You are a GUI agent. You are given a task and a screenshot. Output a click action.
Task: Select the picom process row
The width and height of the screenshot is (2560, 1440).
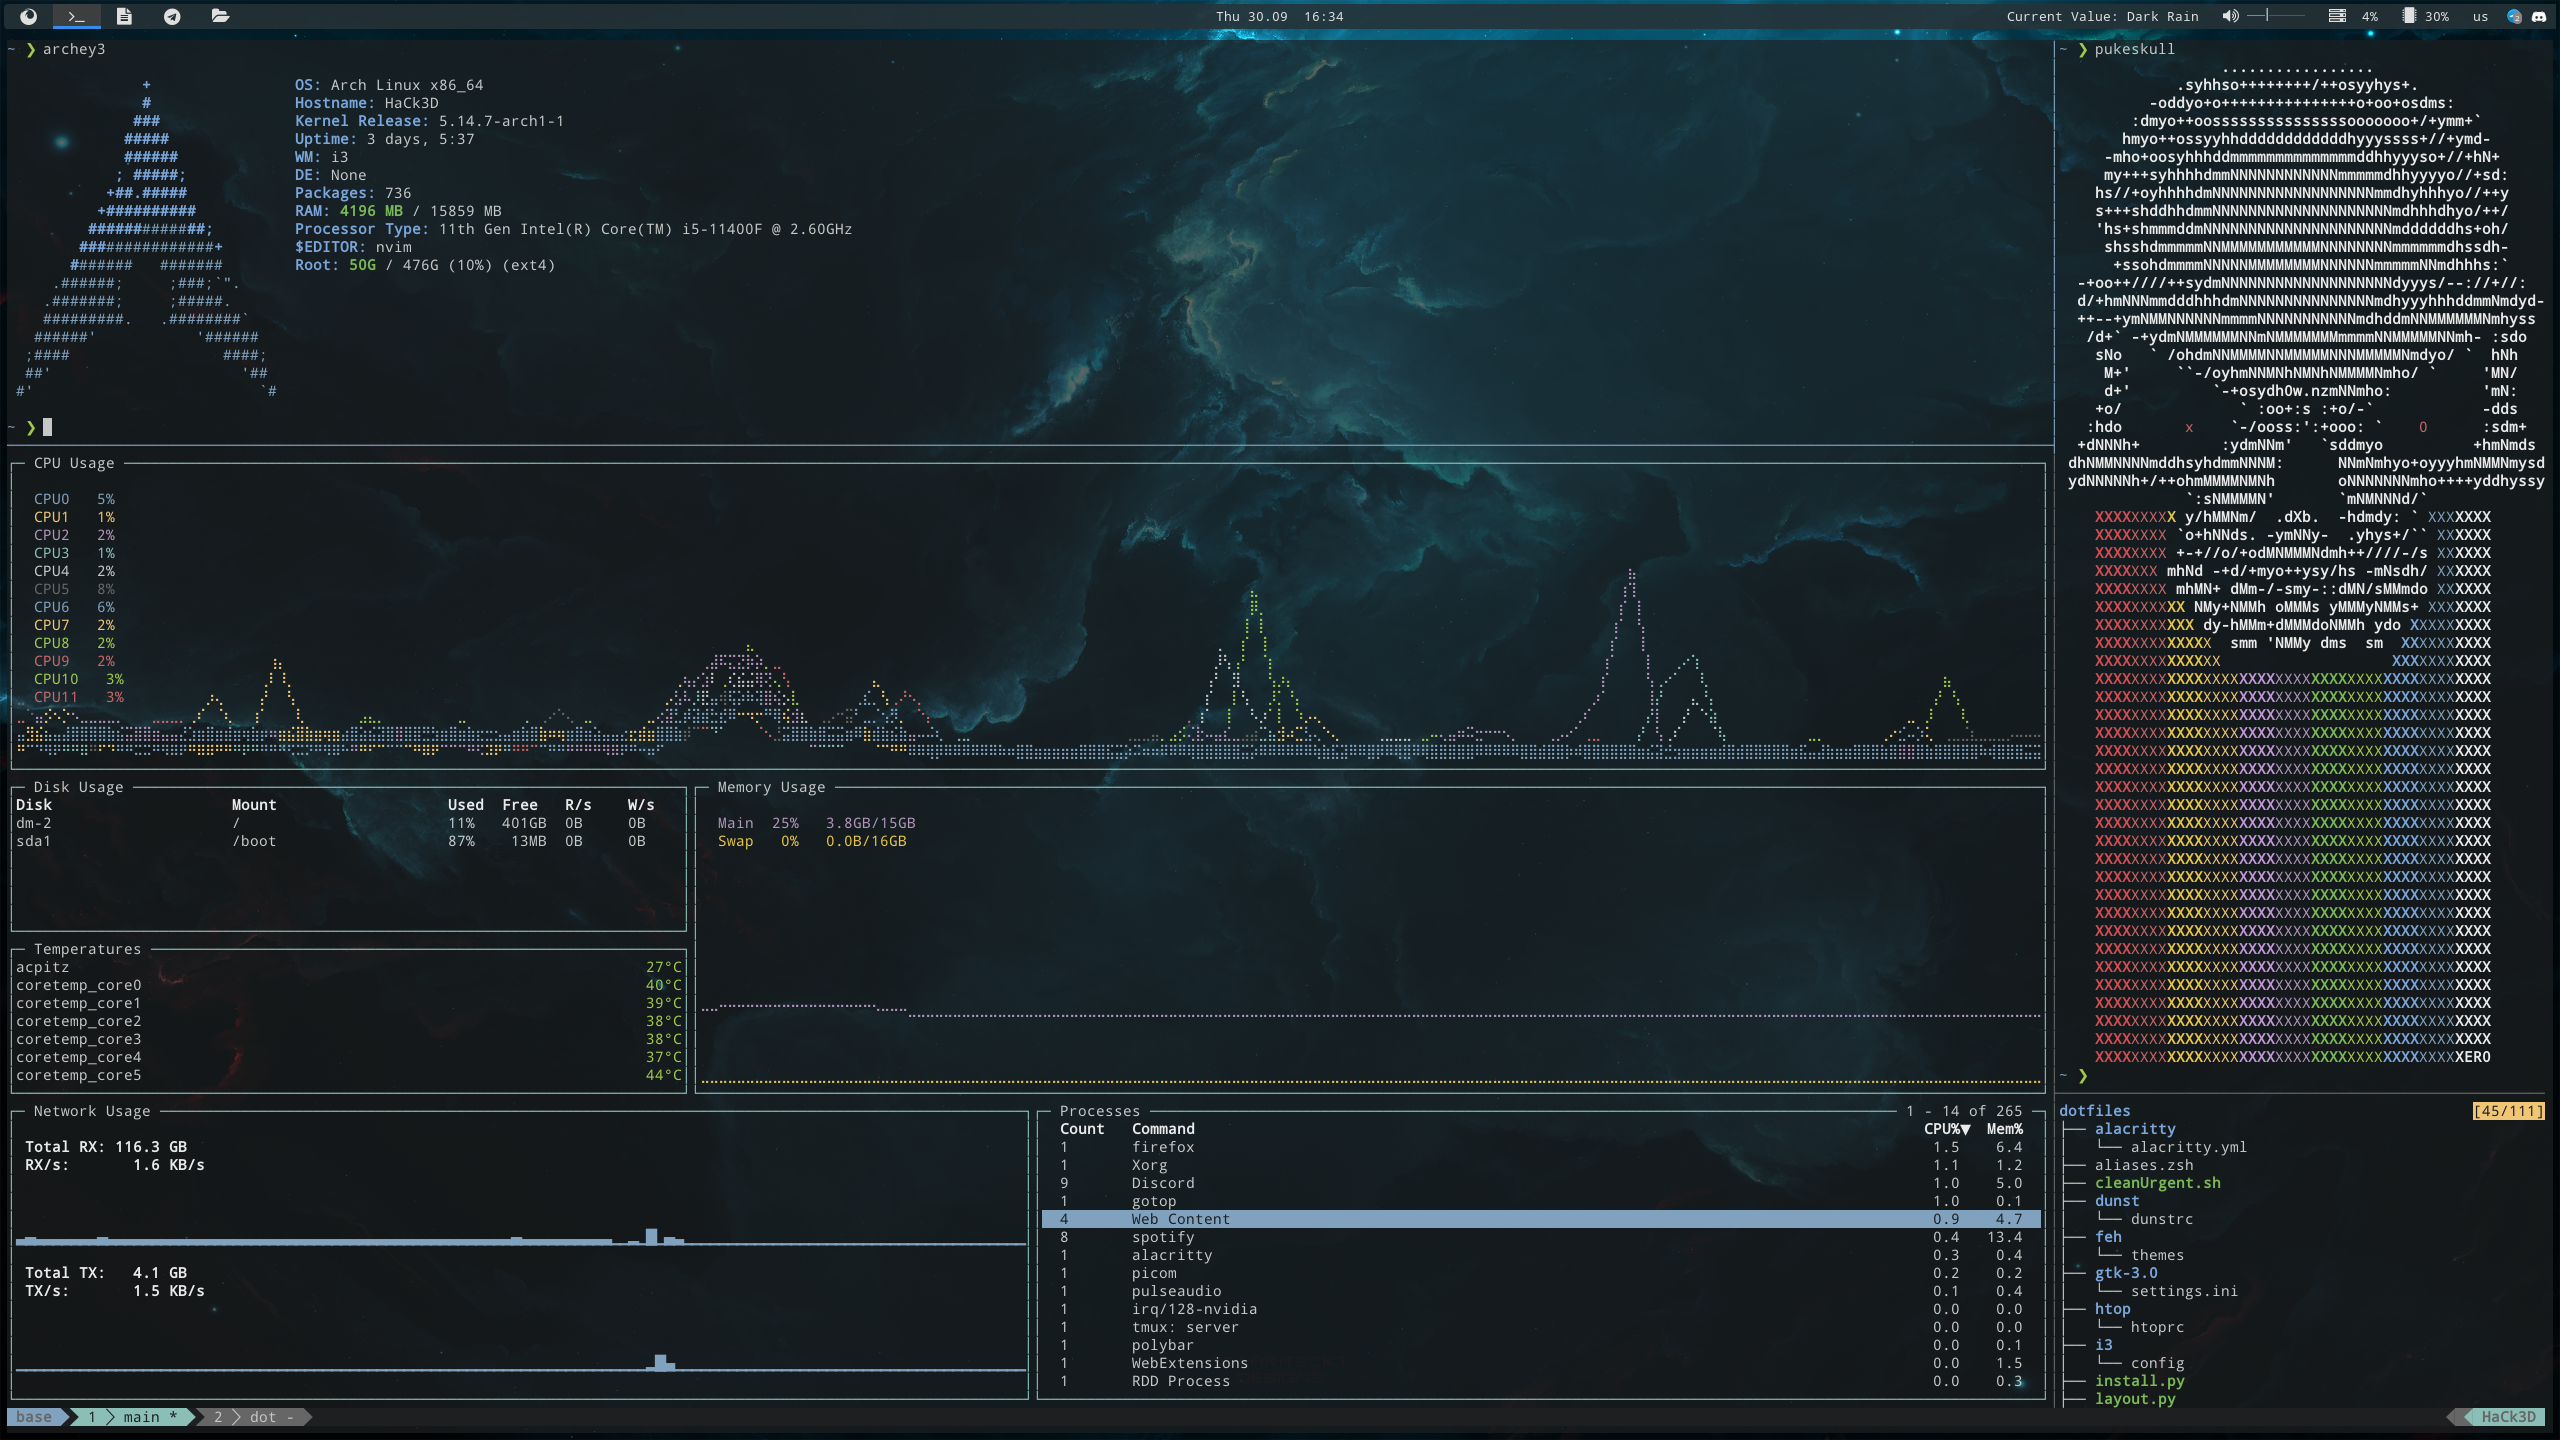pos(1541,1273)
